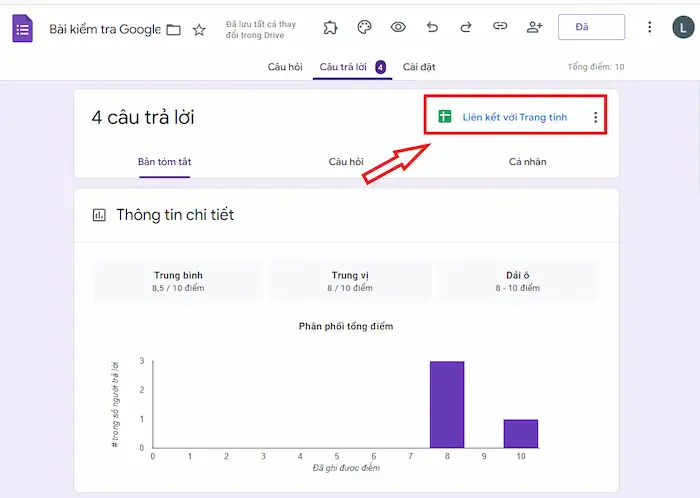Click the undo arrow
The height and width of the screenshot is (498, 700).
432,27
